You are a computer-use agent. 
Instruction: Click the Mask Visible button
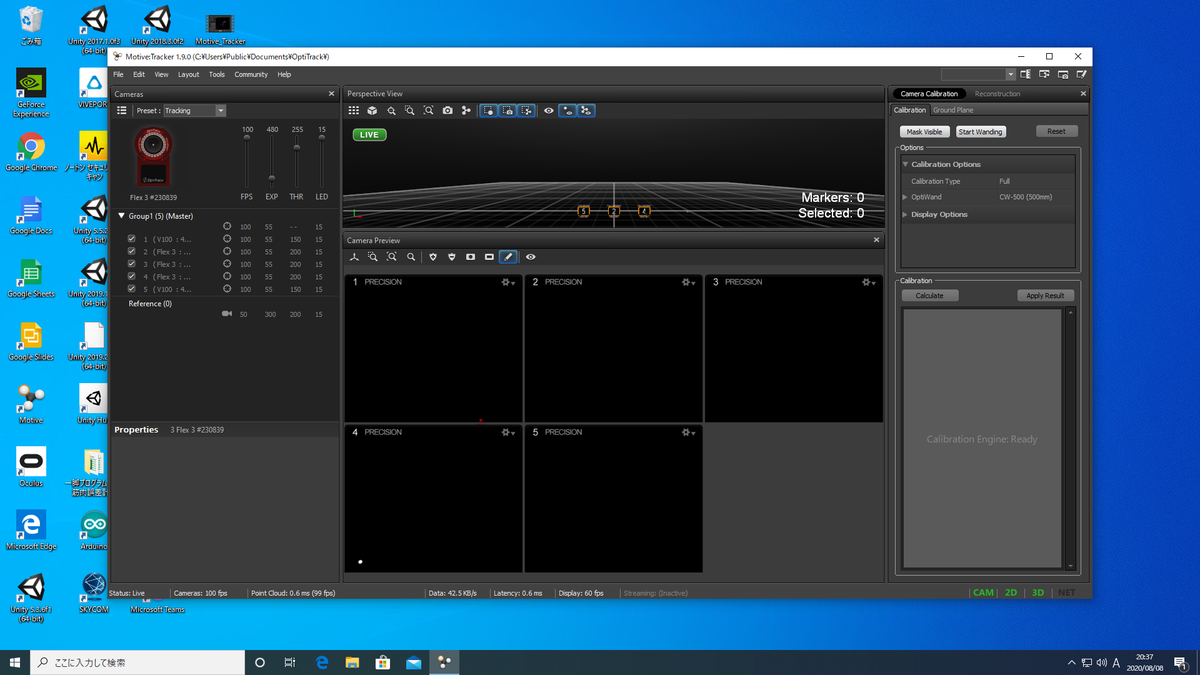click(924, 132)
